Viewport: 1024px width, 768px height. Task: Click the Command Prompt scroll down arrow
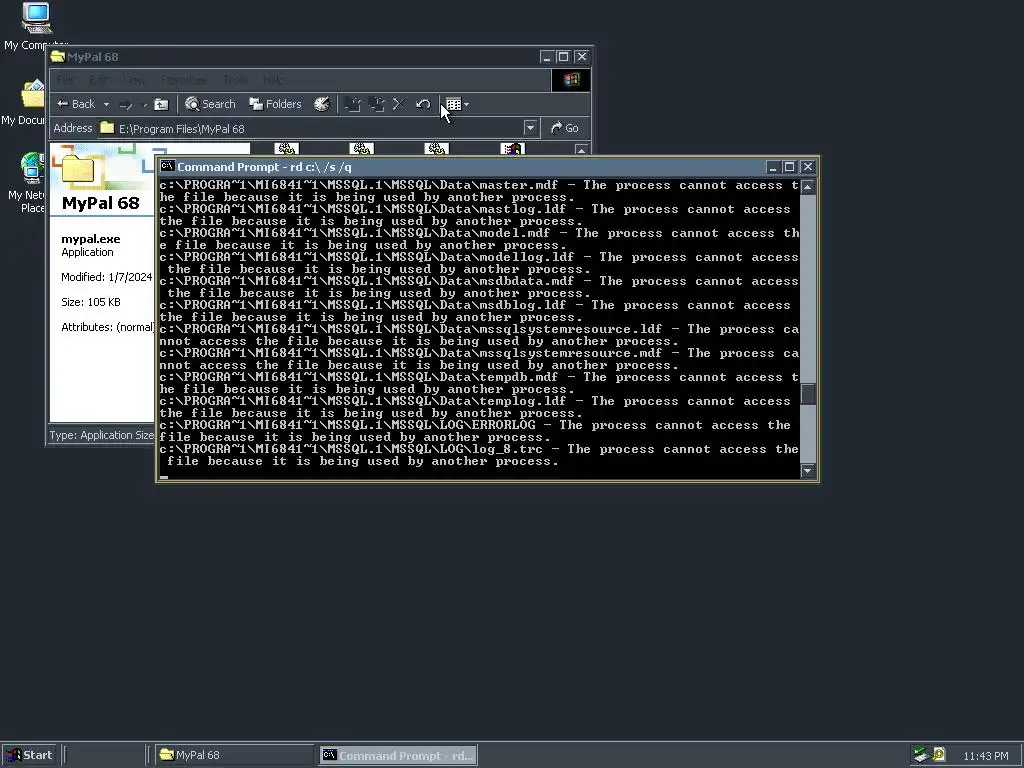click(x=808, y=471)
